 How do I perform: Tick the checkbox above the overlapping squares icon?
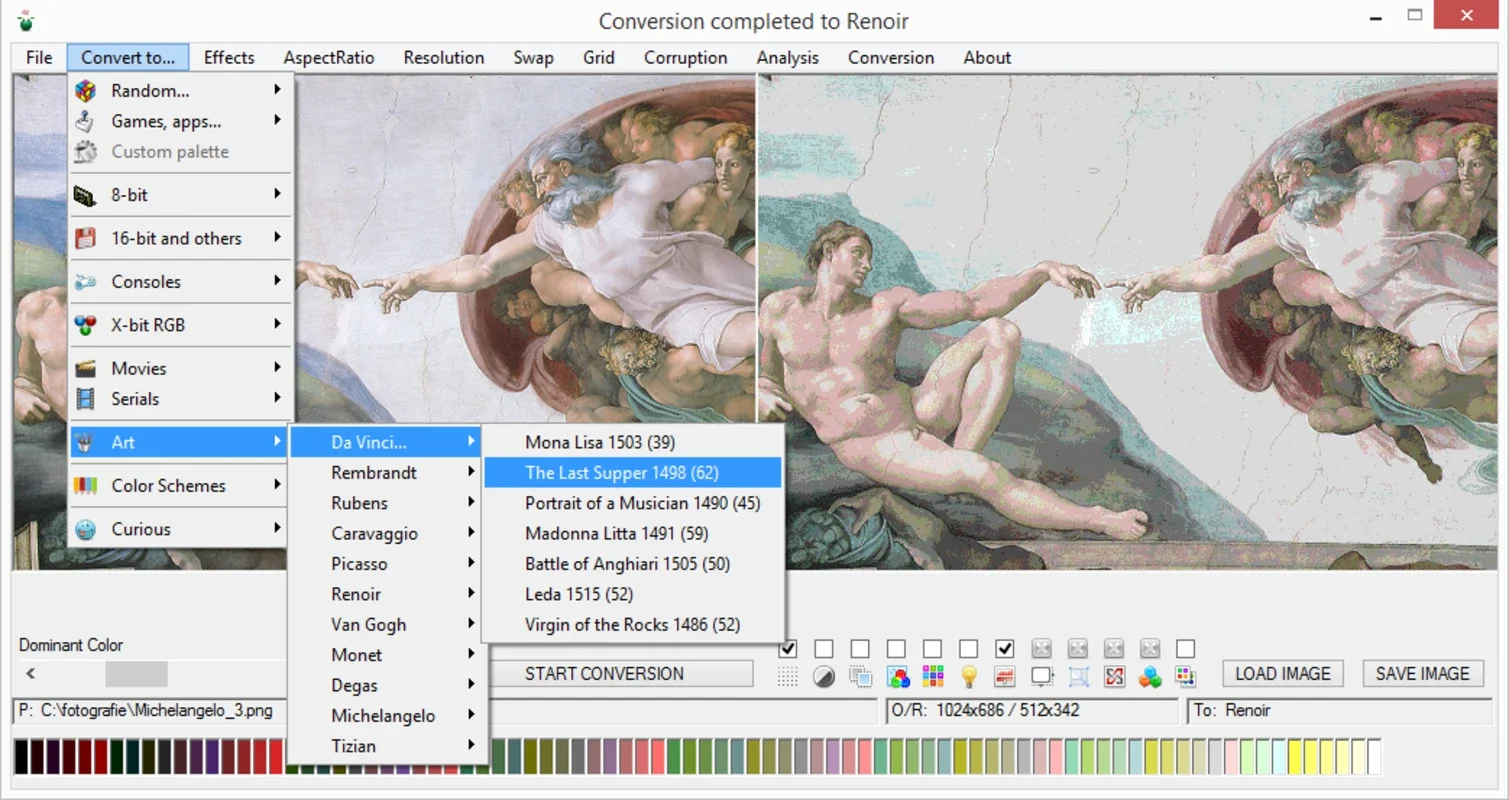point(860,649)
